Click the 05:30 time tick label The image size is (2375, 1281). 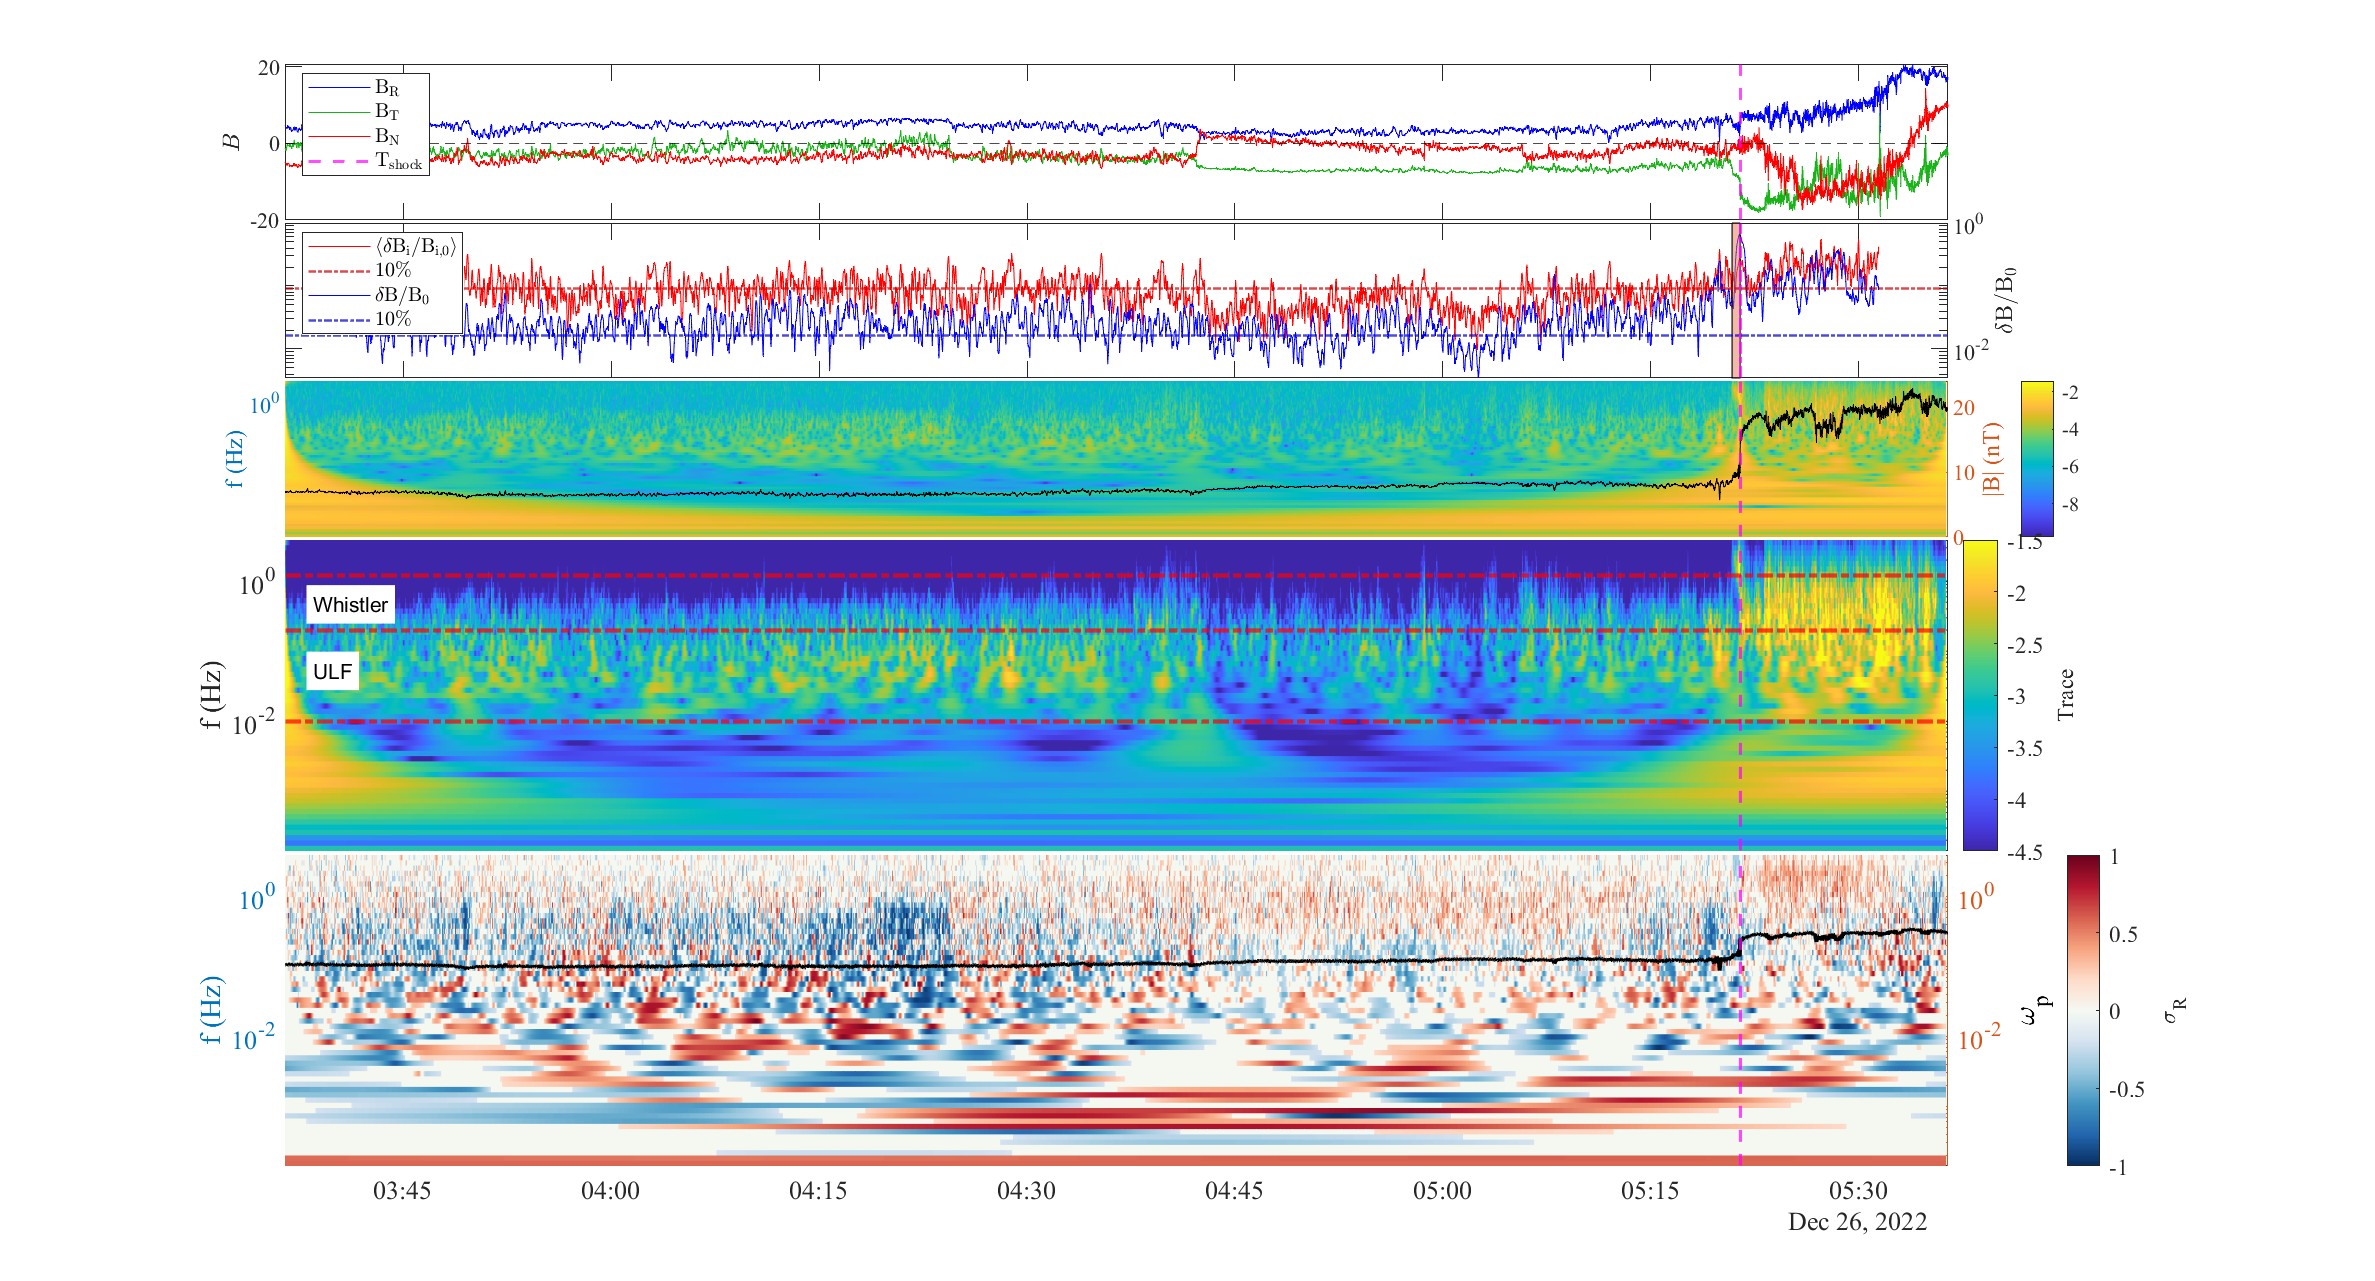click(1858, 1191)
